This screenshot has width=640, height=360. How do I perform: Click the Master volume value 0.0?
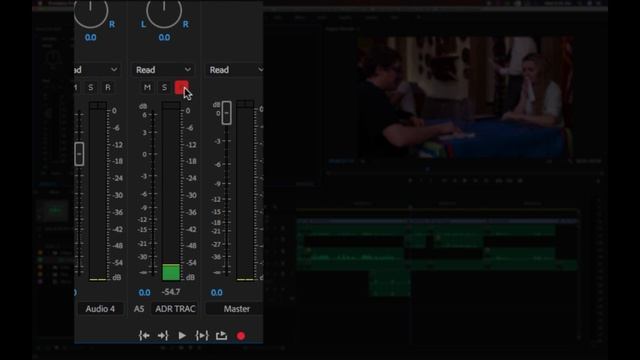coord(217,293)
